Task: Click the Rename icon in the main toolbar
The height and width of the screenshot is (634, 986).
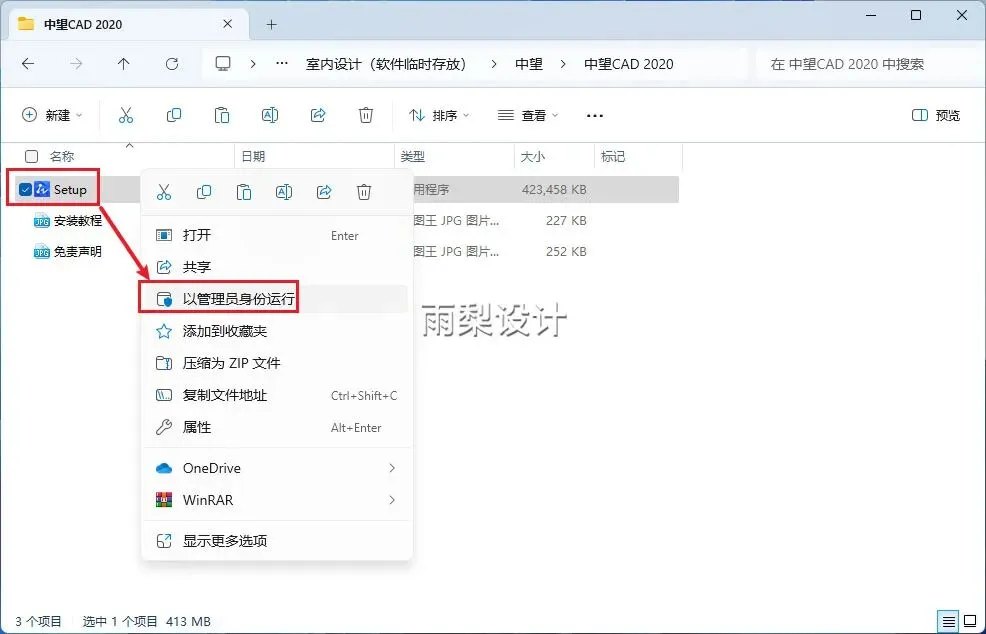Action: coord(270,115)
